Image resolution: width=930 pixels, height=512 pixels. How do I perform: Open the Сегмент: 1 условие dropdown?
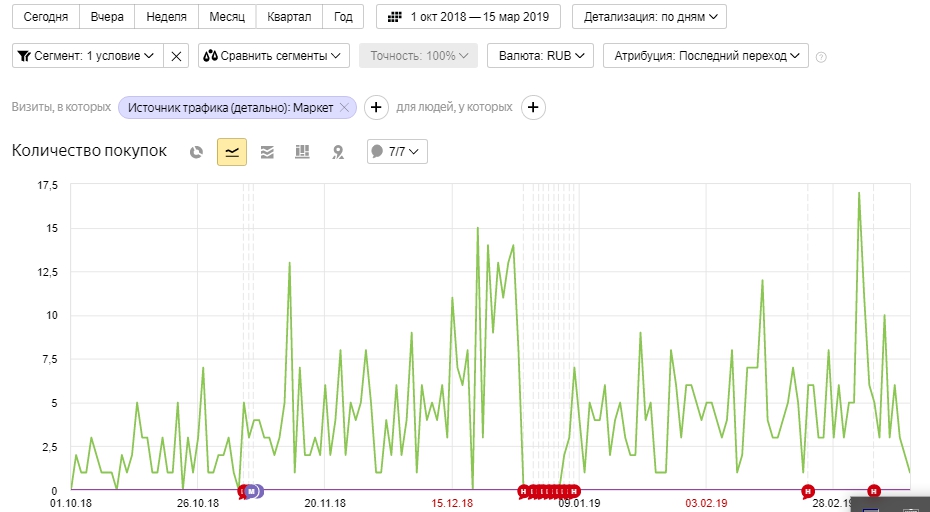pyautogui.click(x=87, y=56)
